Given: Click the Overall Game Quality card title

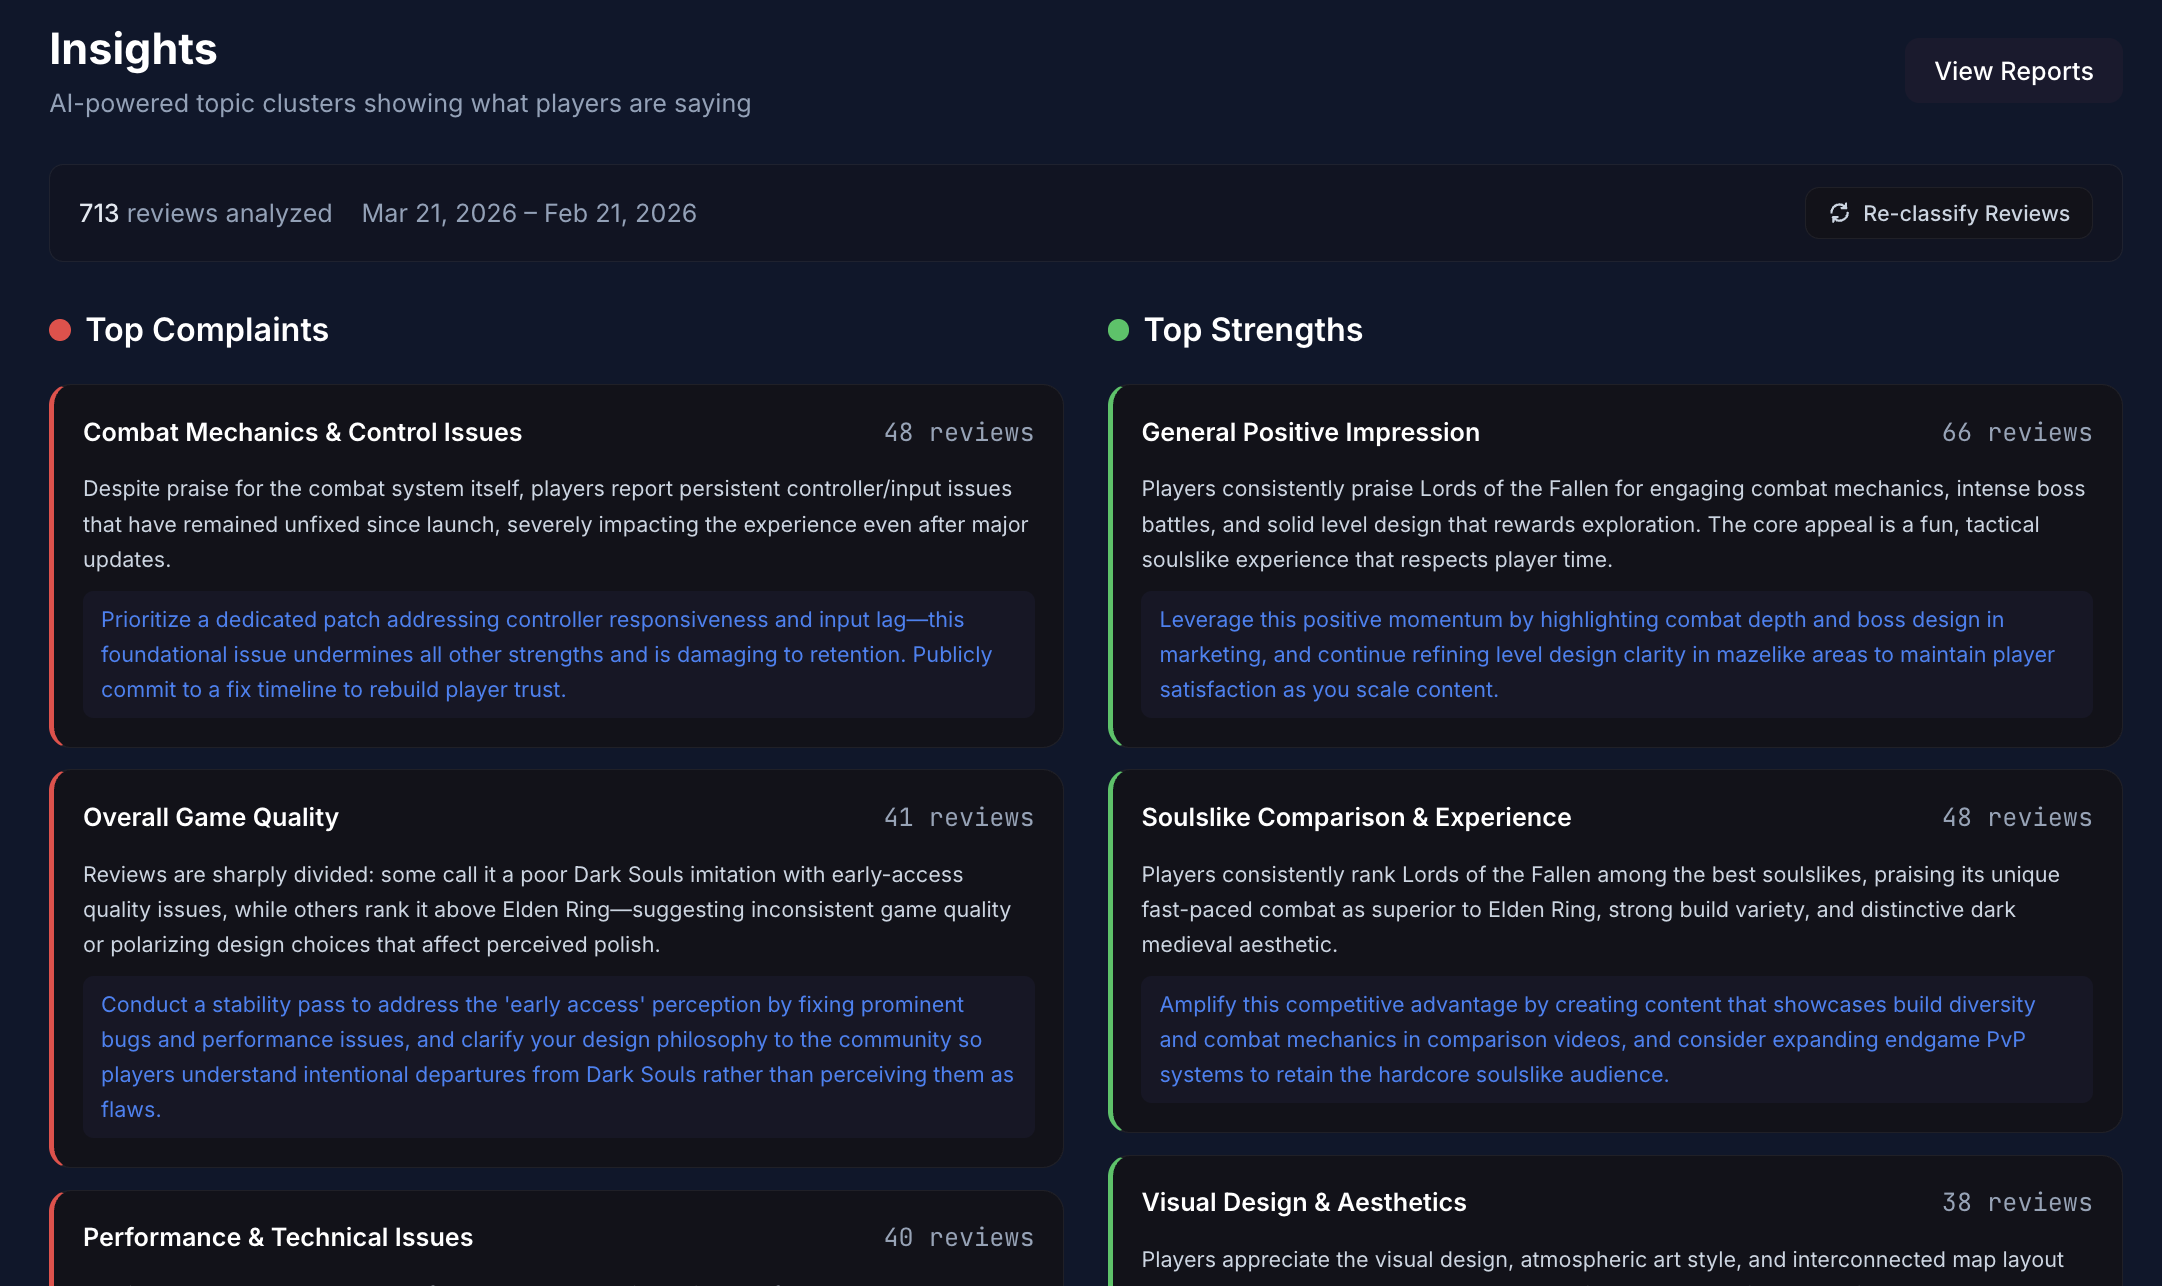Looking at the screenshot, I should click(x=210, y=817).
